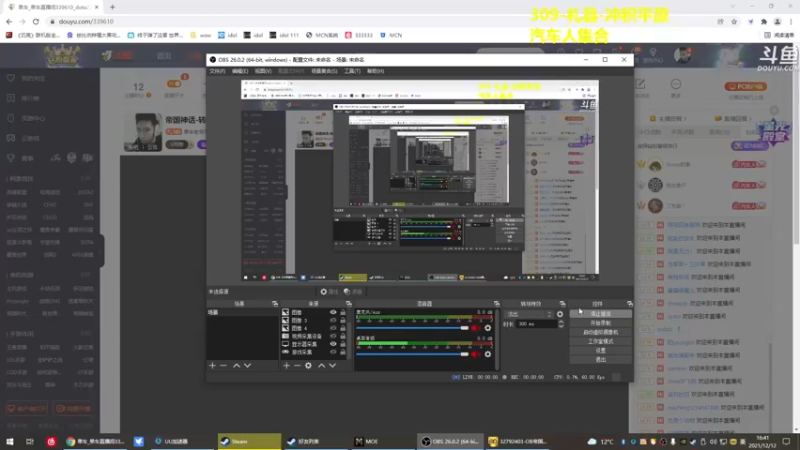800x450 pixels.
Task: Open the Settings button in OBS Controls
Action: pyautogui.click(x=601, y=351)
